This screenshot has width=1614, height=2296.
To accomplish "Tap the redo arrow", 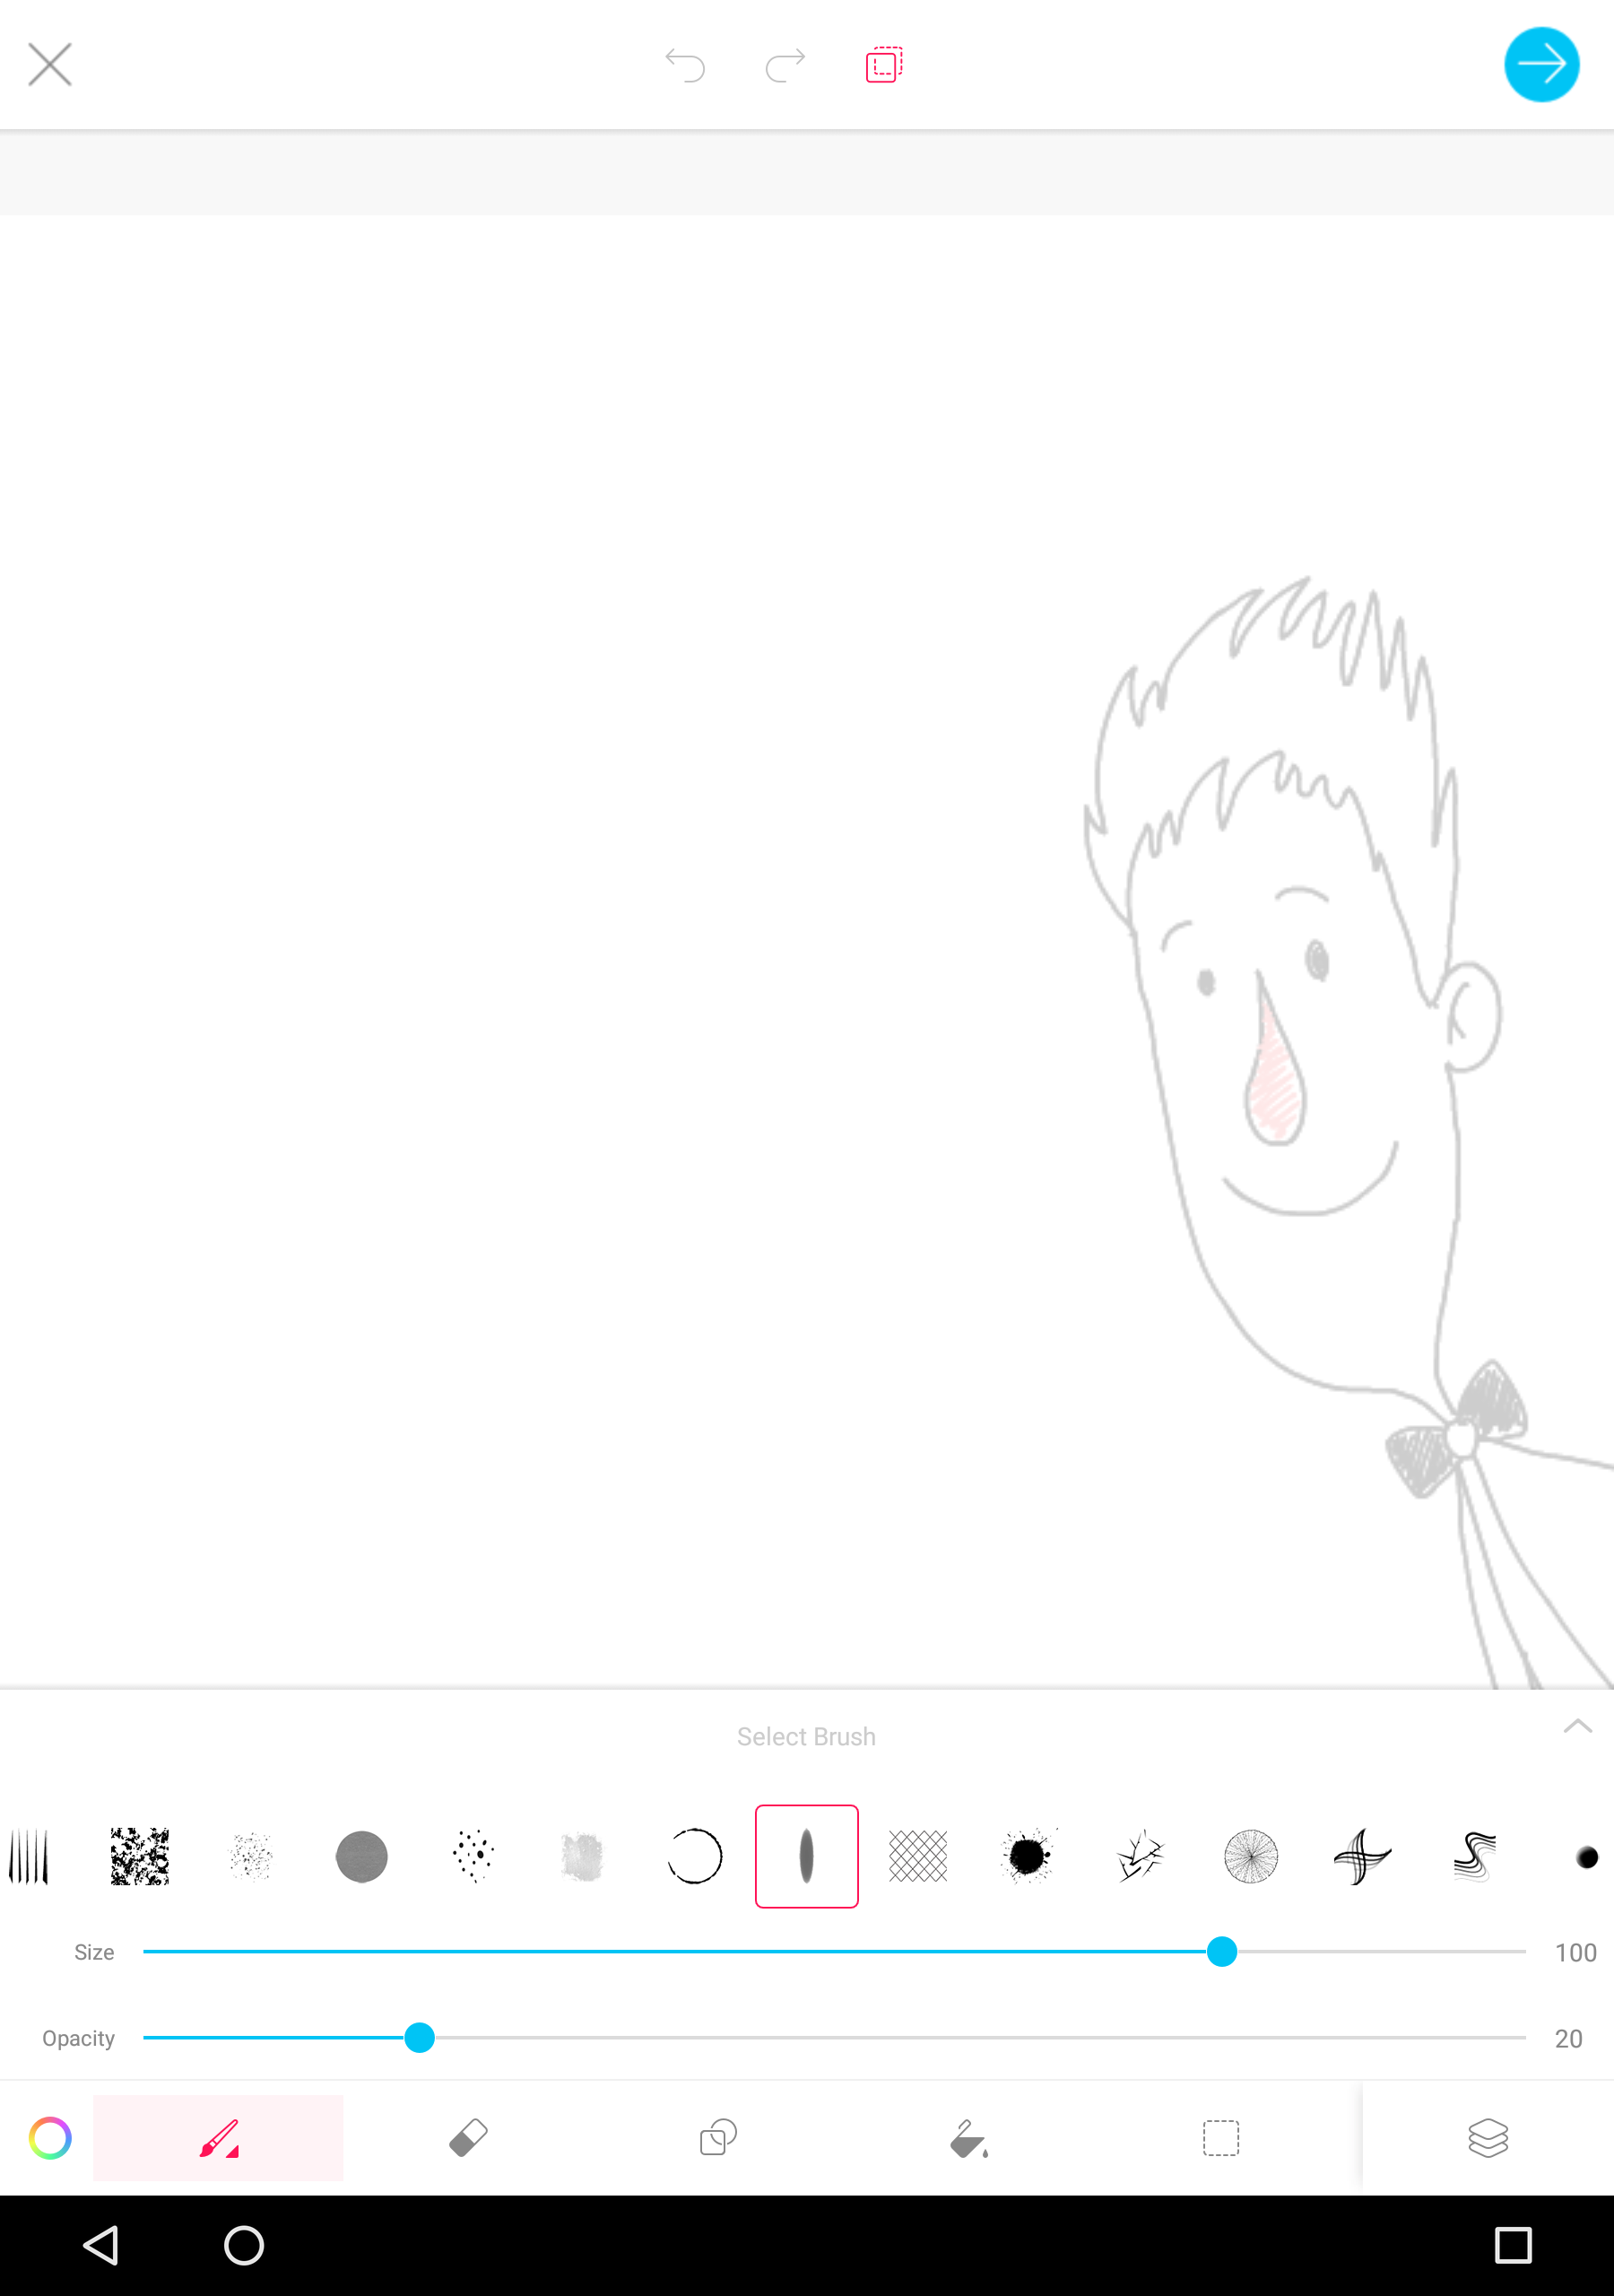I will [785, 65].
